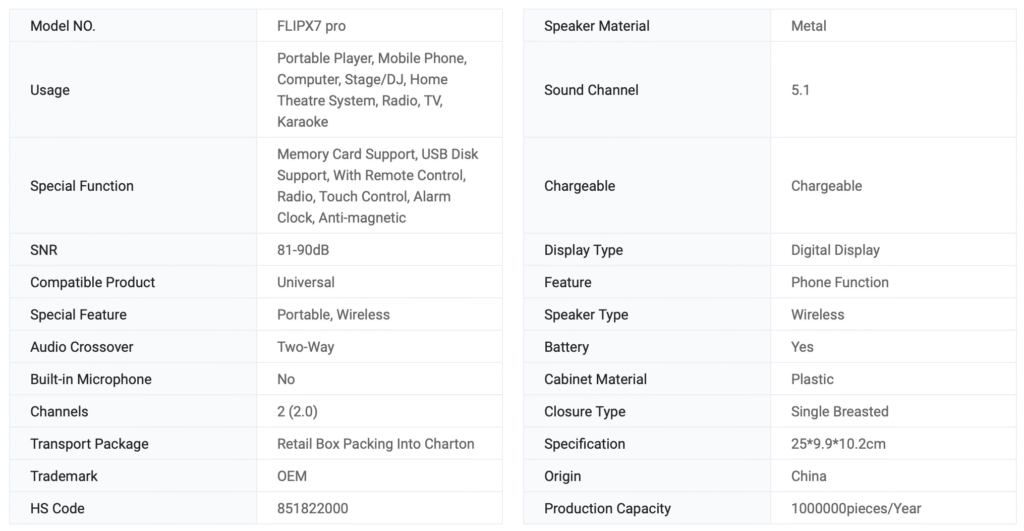Click the Built-in Microphone label
1024x531 pixels.
coord(91,379)
